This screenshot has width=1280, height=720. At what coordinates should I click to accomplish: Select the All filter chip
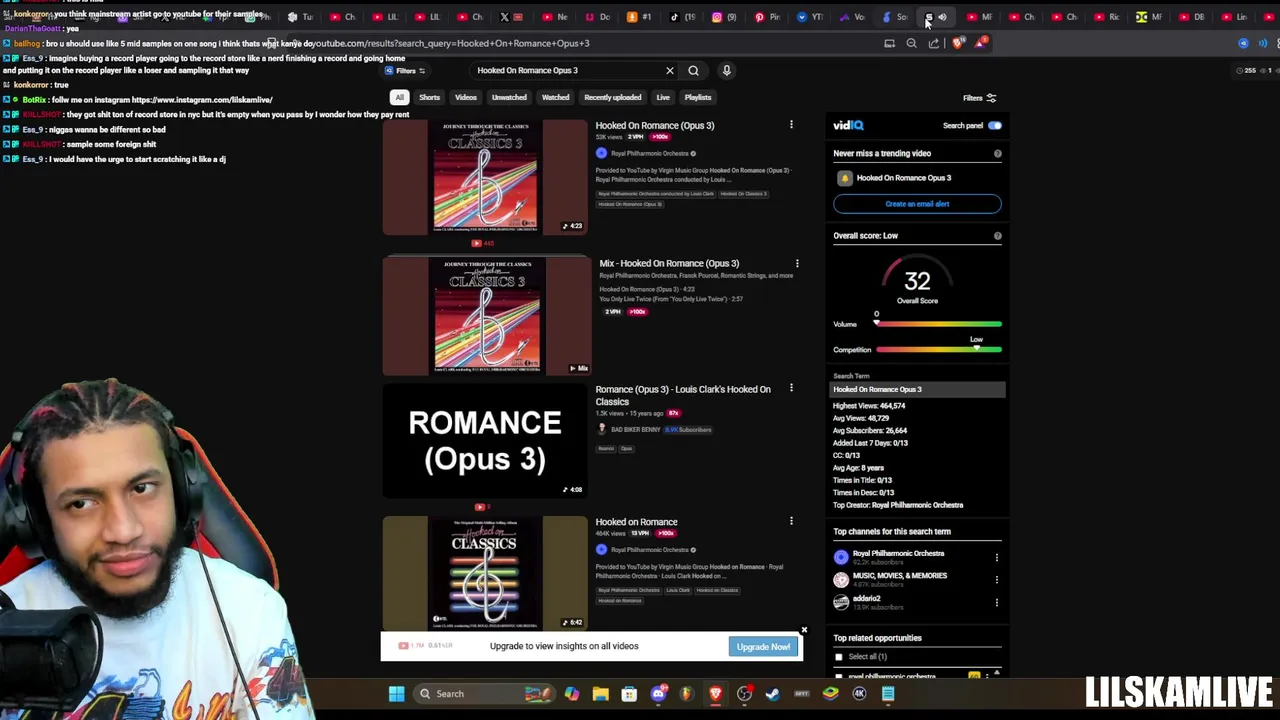[x=399, y=97]
